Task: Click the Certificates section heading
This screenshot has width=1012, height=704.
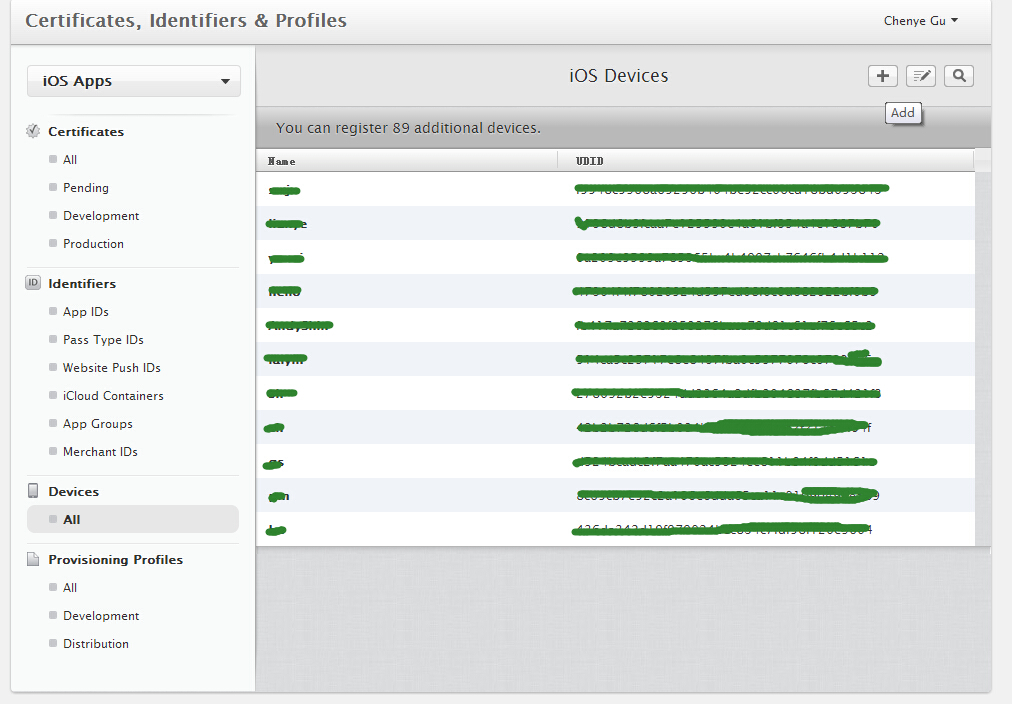Action: (x=86, y=131)
